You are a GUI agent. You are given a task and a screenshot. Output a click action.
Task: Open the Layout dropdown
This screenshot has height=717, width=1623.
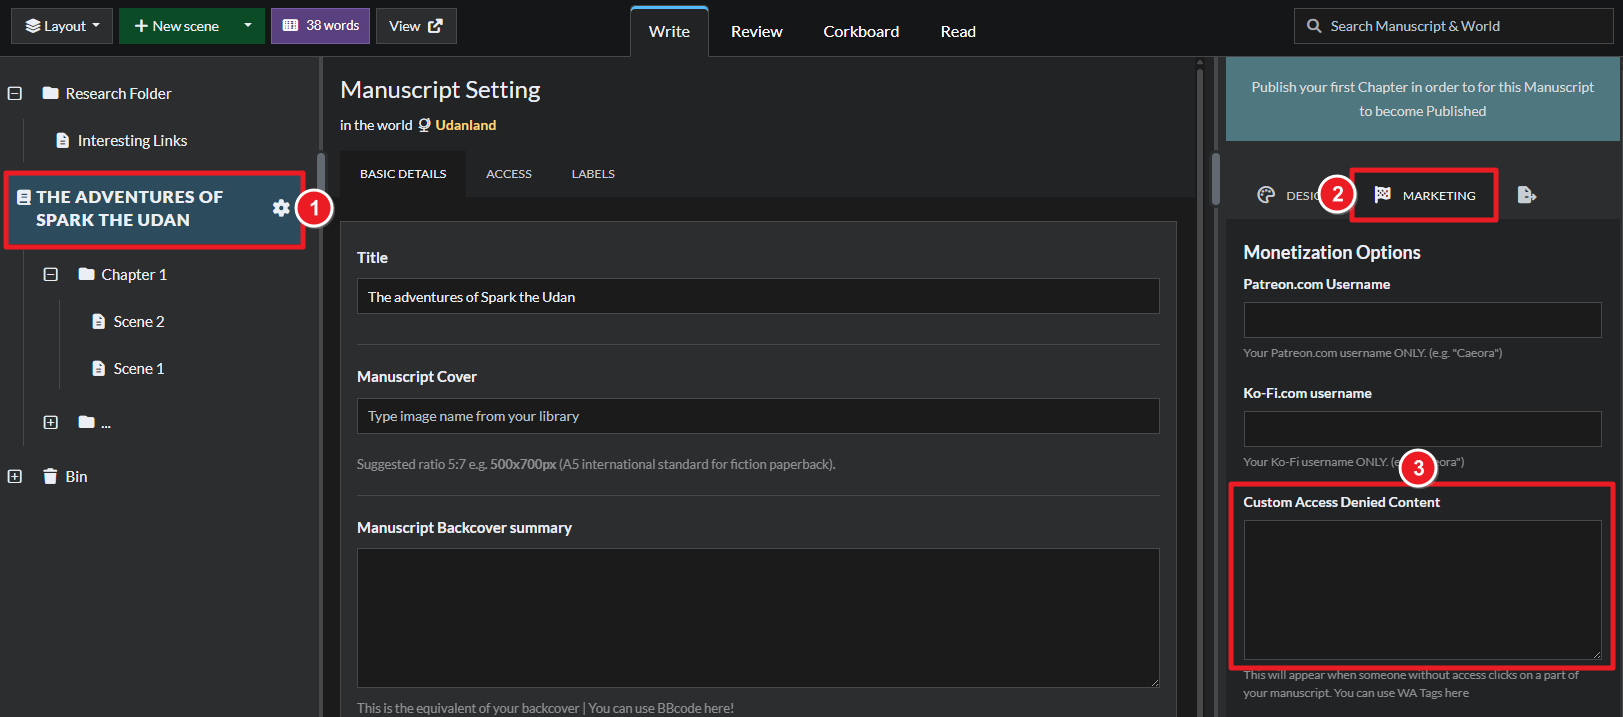(62, 26)
